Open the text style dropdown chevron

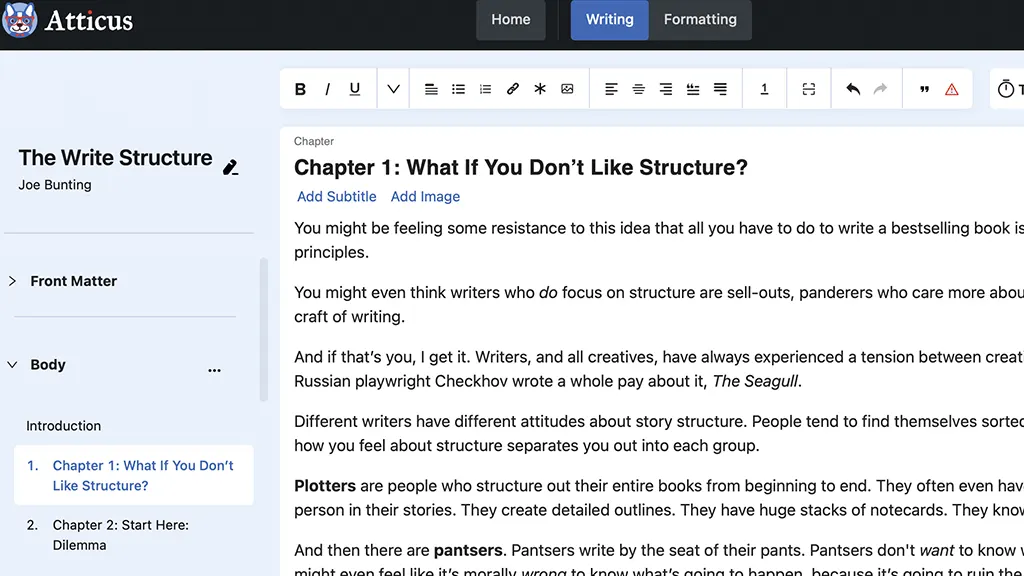coord(393,89)
